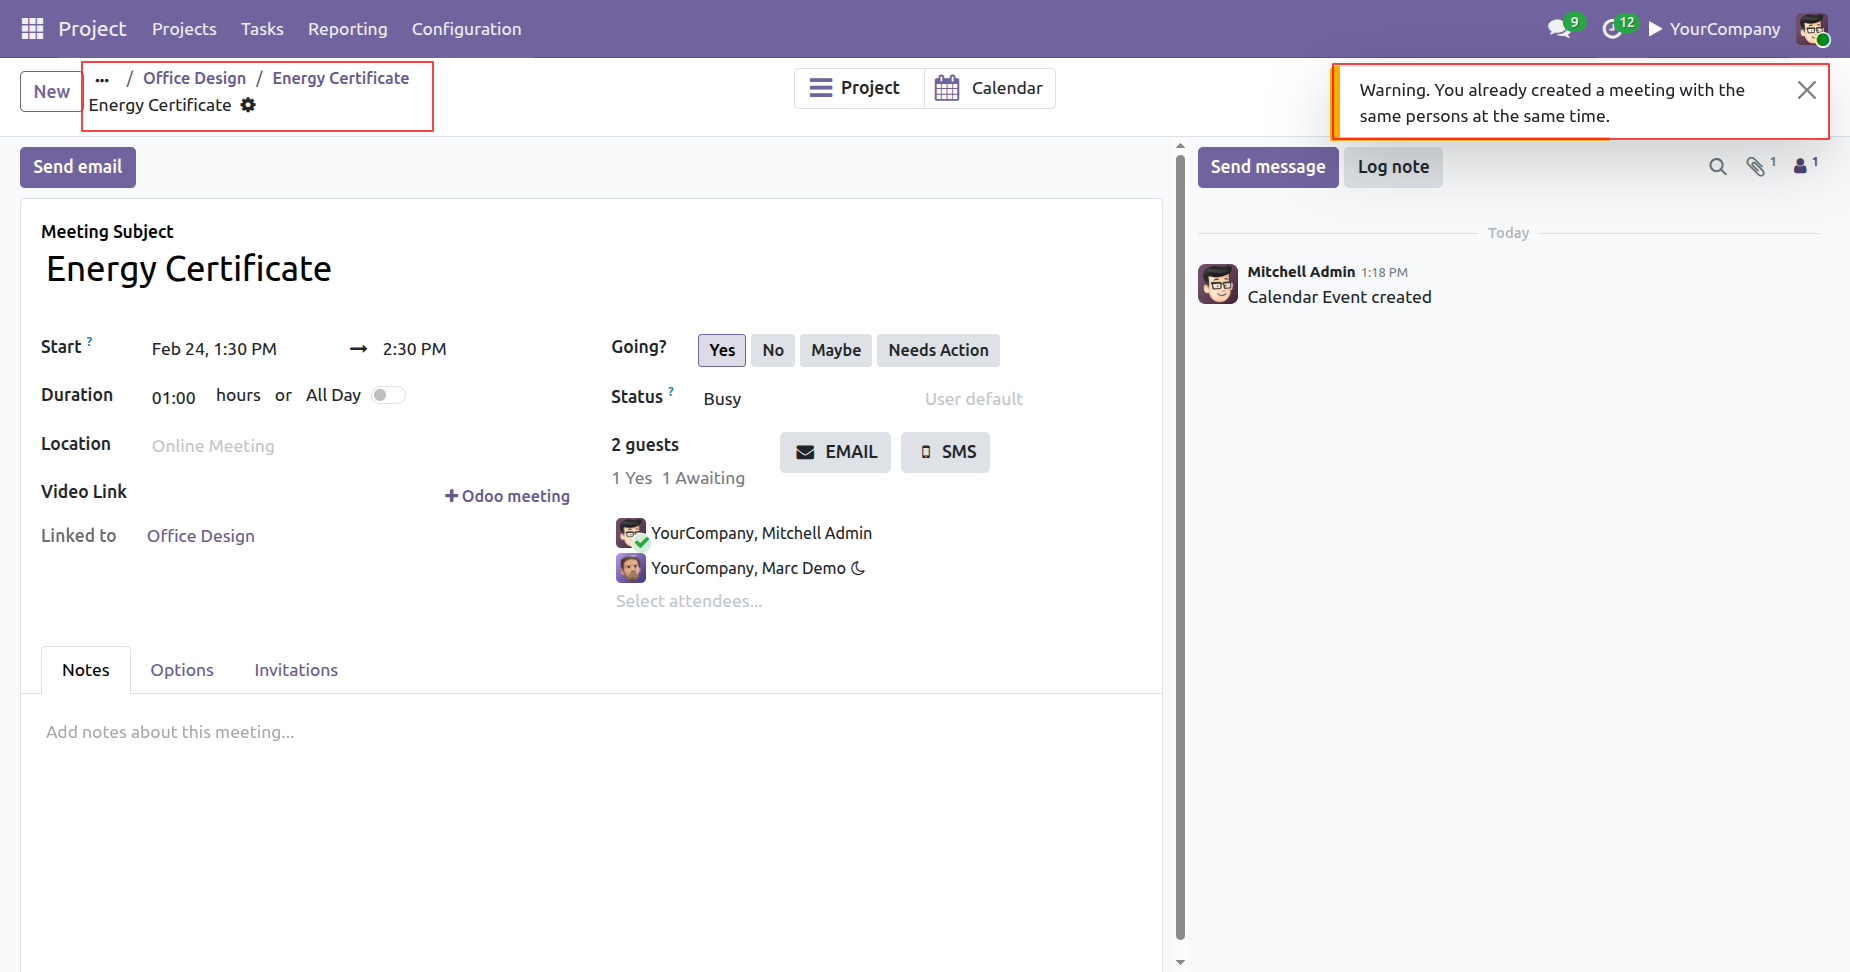The image size is (1850, 972).
Task: Click Send message in the chatter
Action: point(1268,167)
